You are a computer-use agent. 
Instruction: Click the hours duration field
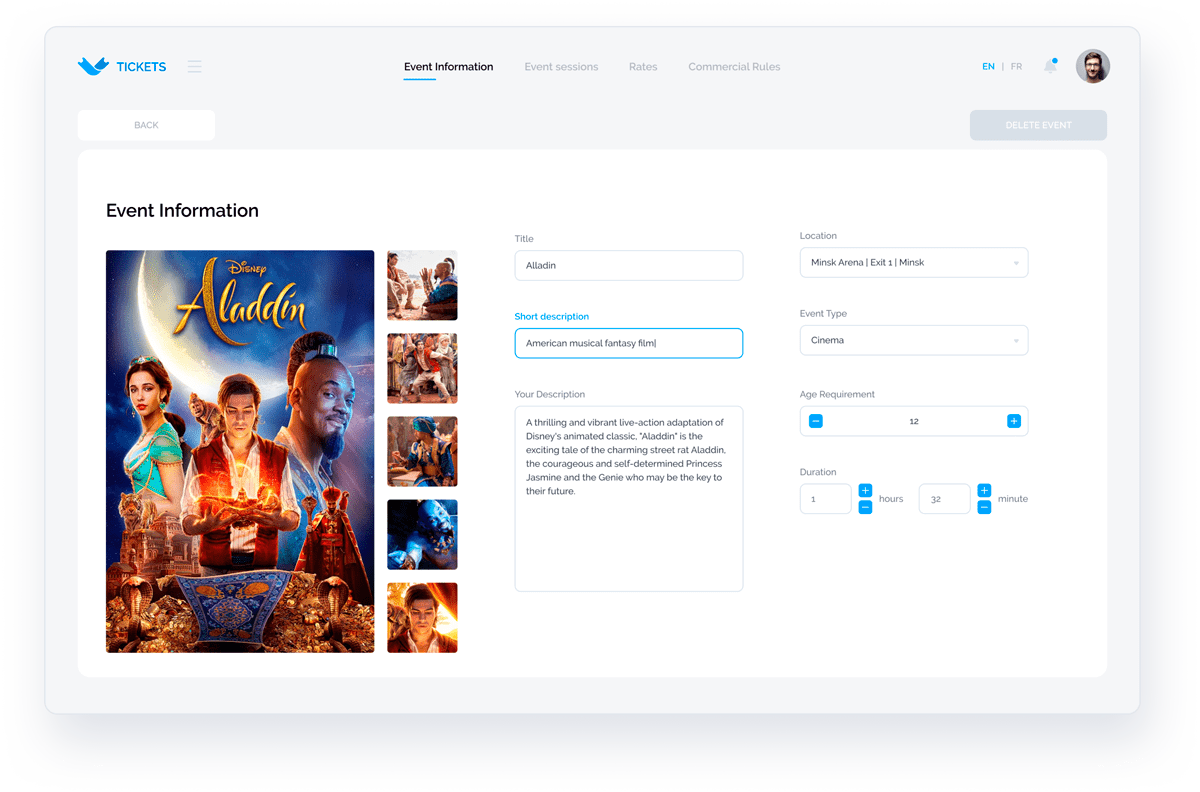[825, 498]
